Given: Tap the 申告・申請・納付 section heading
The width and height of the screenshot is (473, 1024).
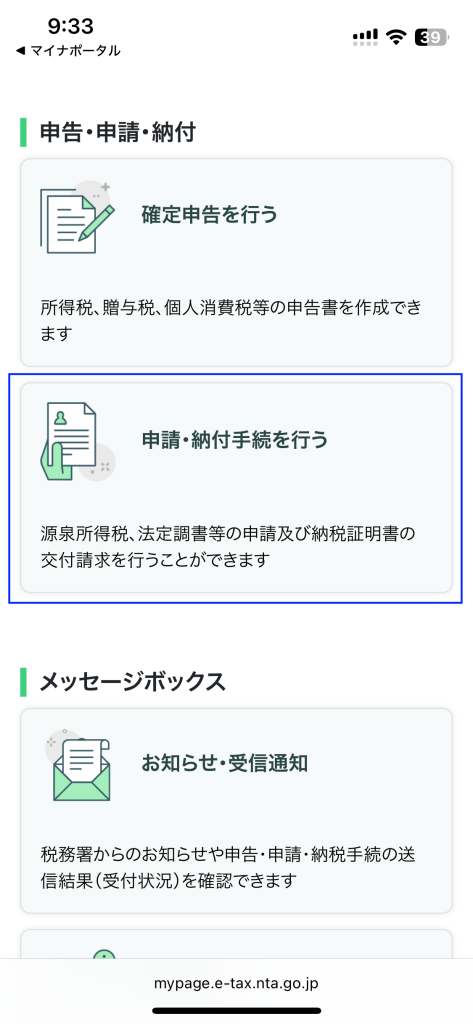Looking at the screenshot, I should pyautogui.click(x=118, y=133).
